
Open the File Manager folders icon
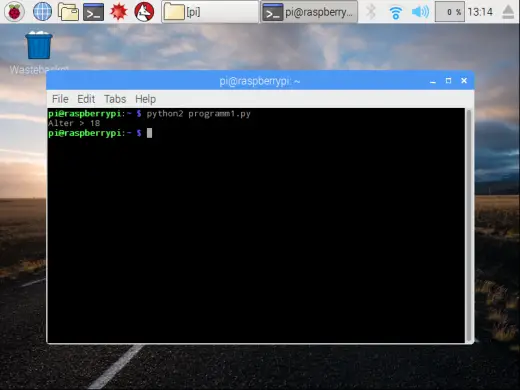(x=68, y=12)
